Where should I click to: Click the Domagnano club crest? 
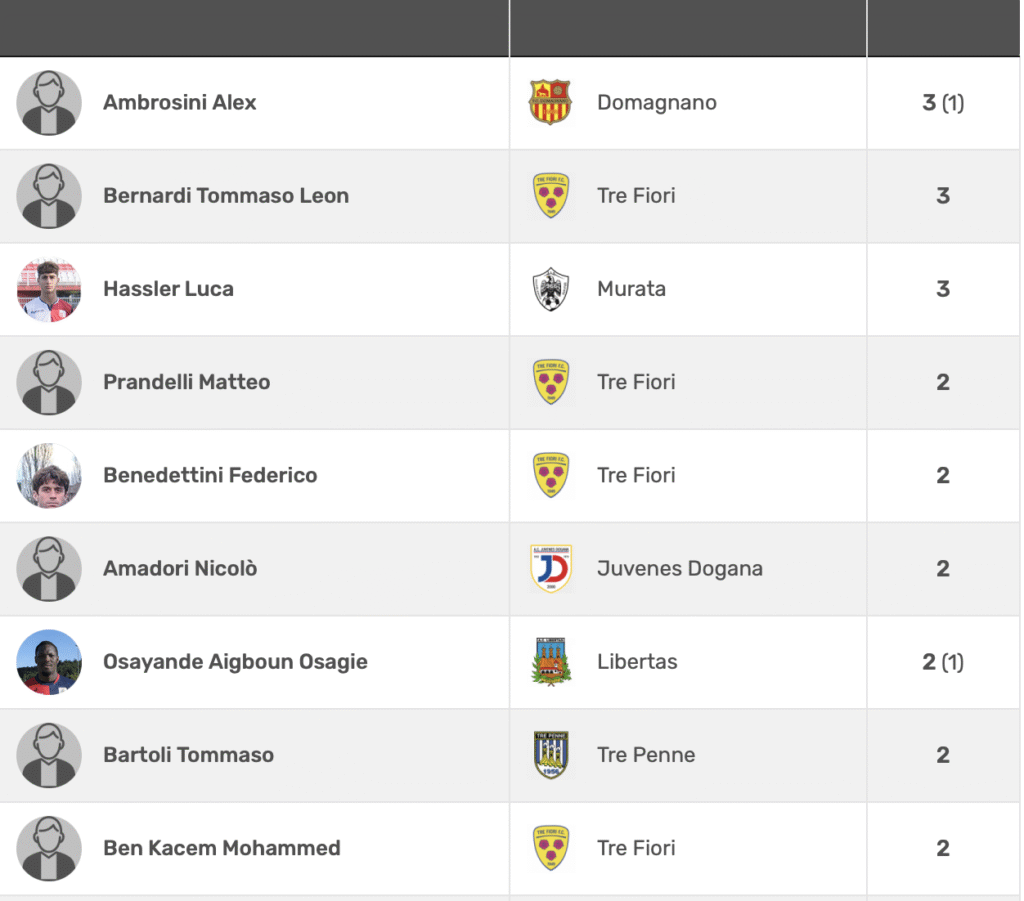point(551,103)
